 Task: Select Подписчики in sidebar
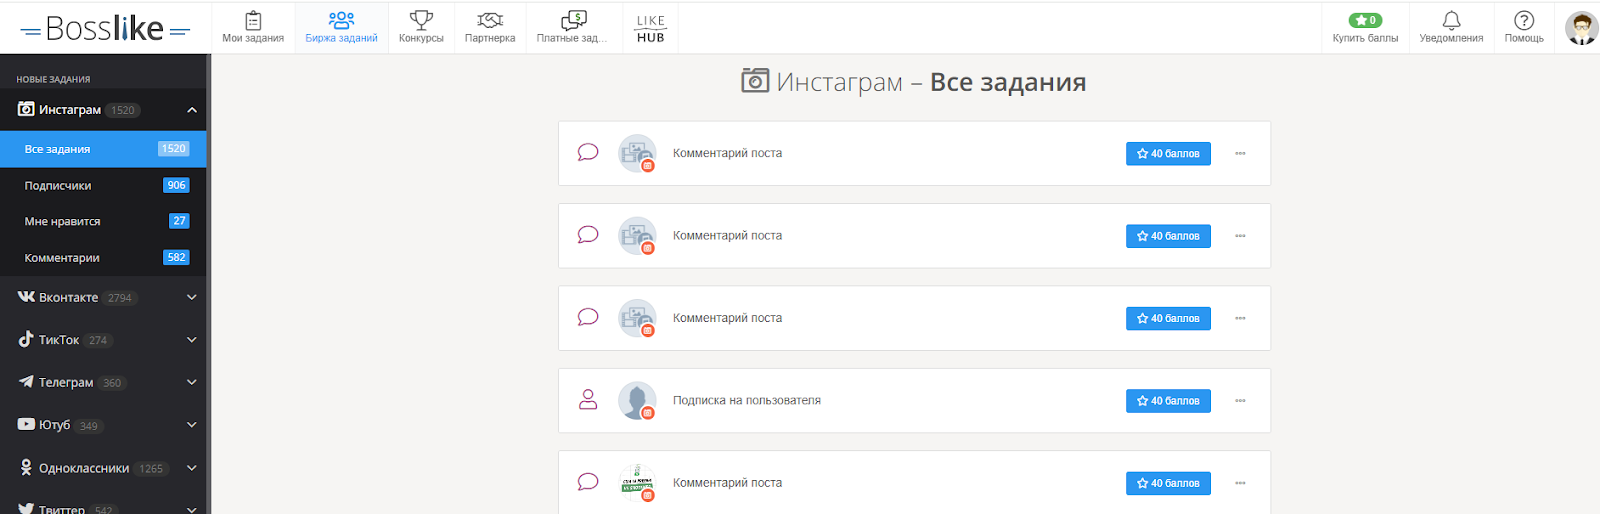click(x=103, y=185)
